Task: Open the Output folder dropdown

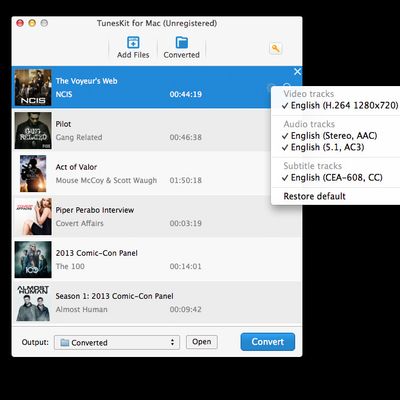Action: 117,342
